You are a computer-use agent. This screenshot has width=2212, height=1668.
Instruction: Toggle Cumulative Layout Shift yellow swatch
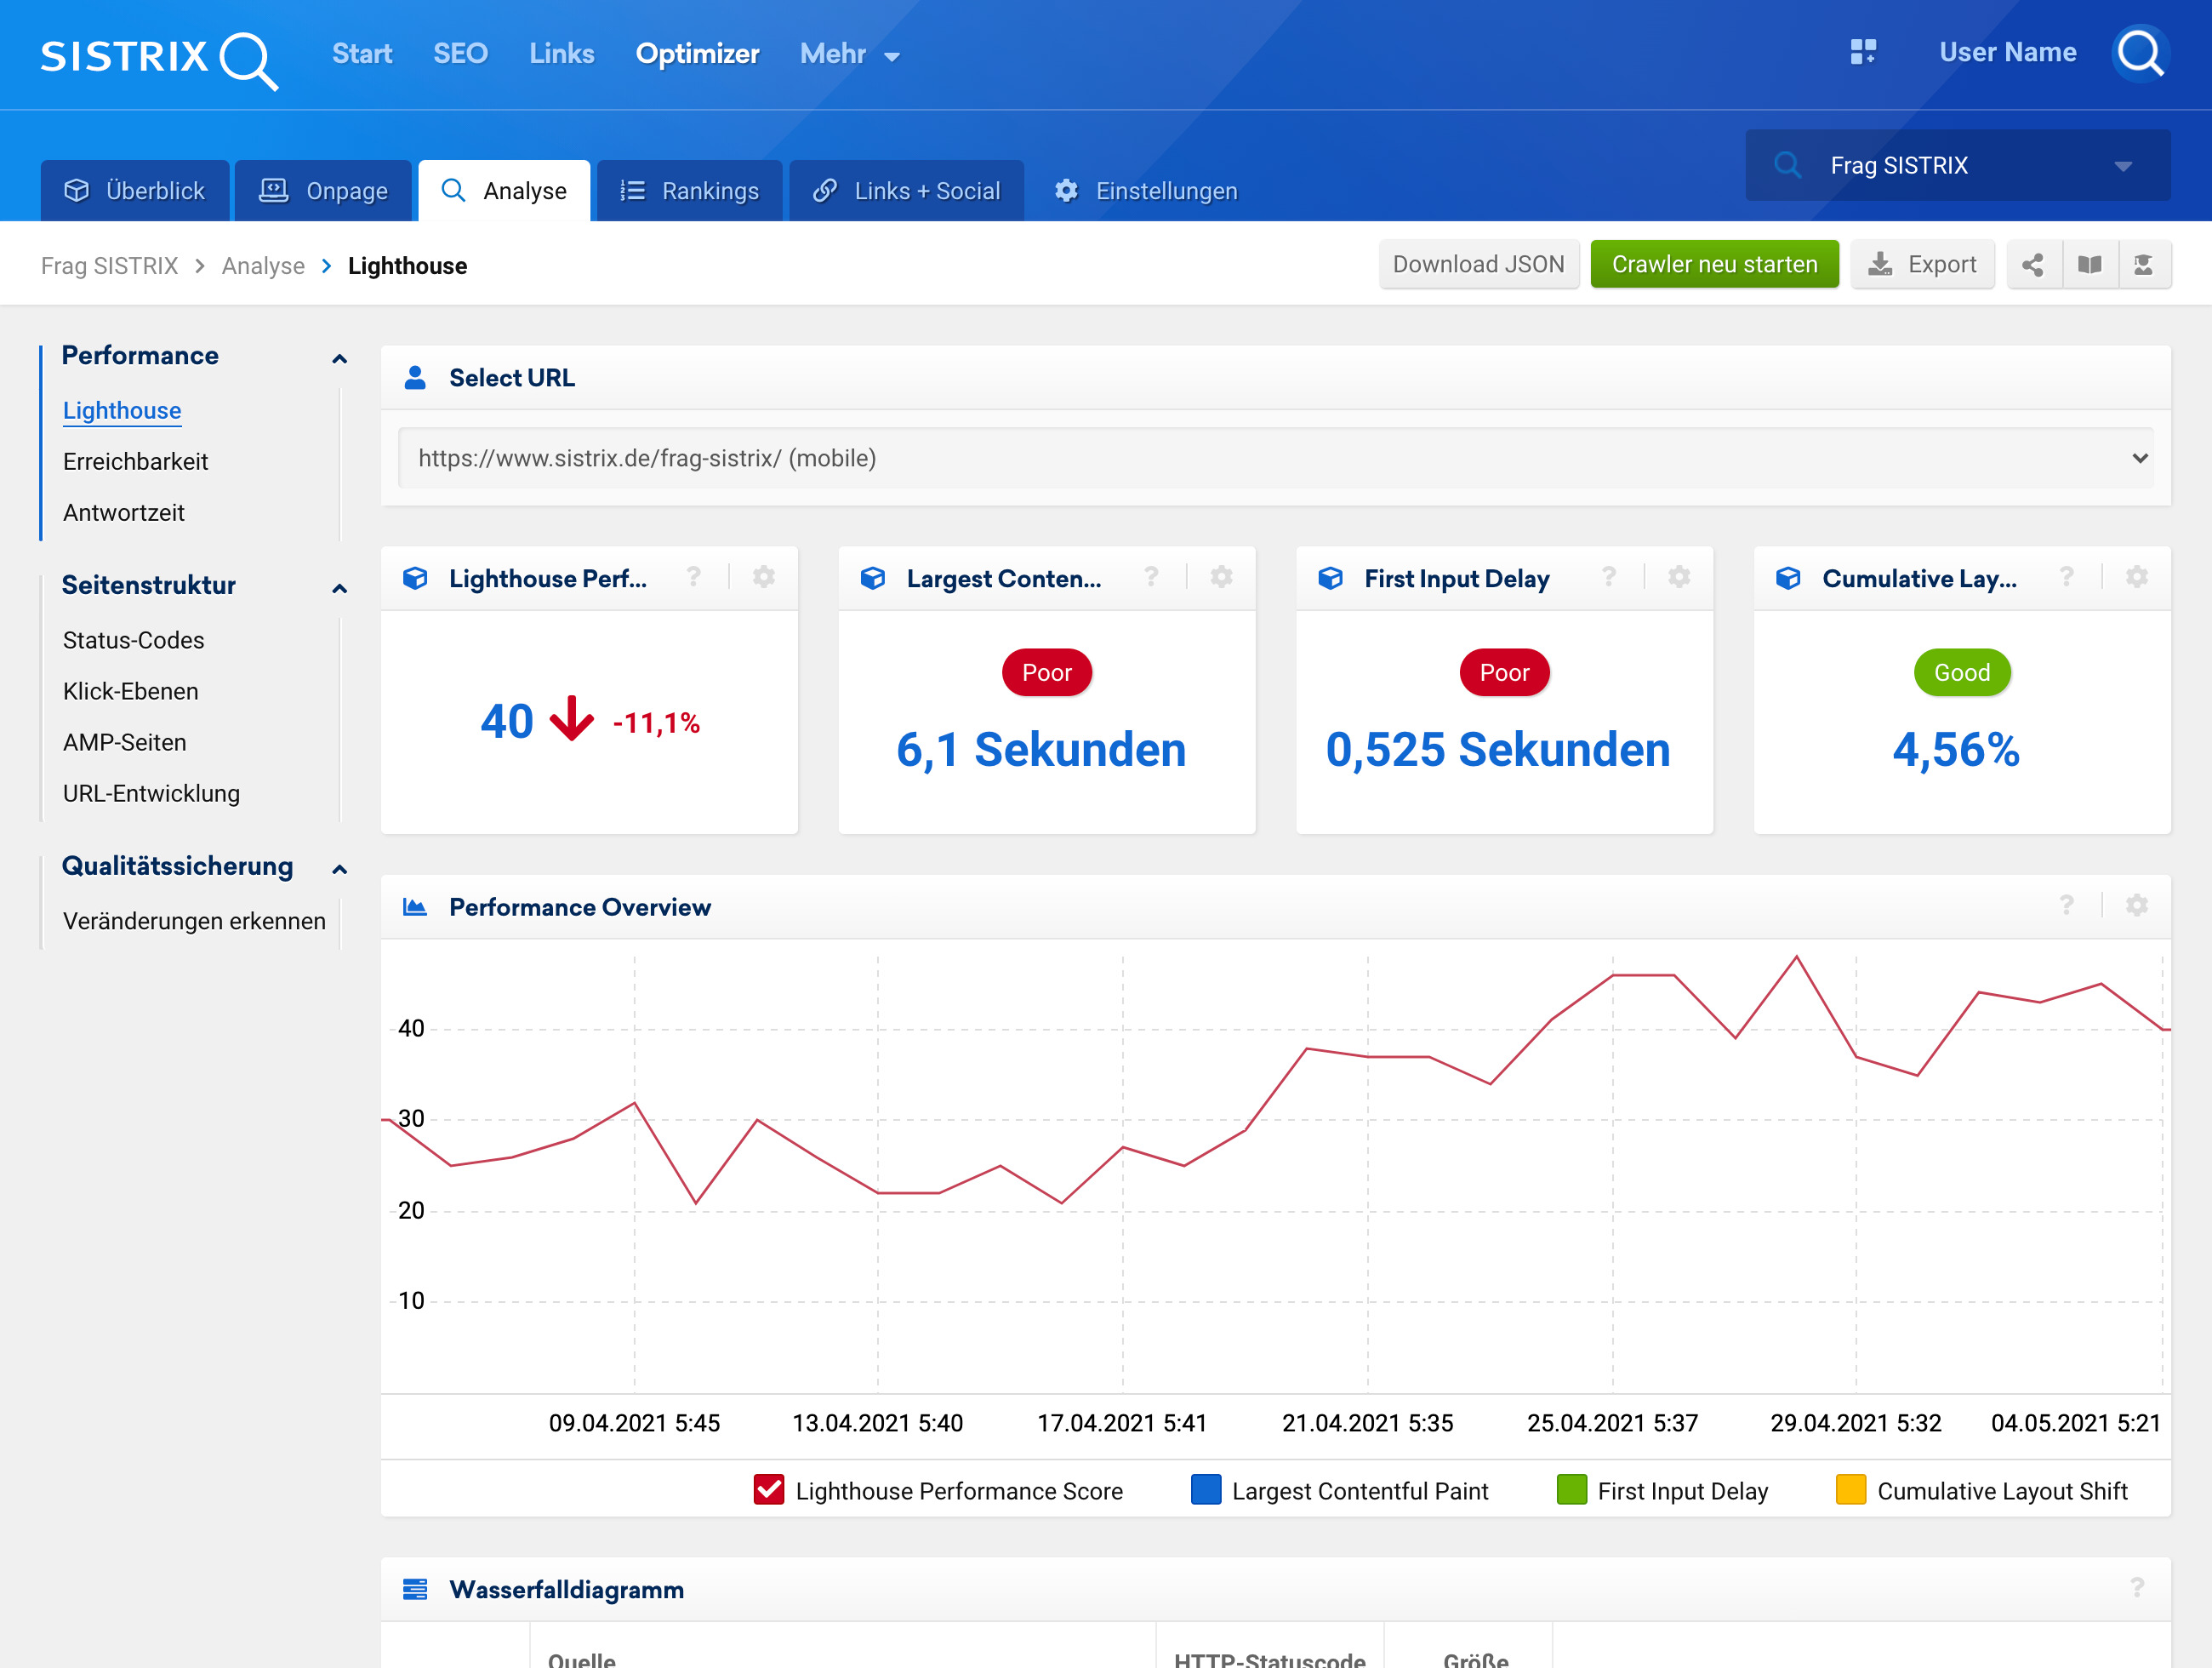tap(1850, 1490)
